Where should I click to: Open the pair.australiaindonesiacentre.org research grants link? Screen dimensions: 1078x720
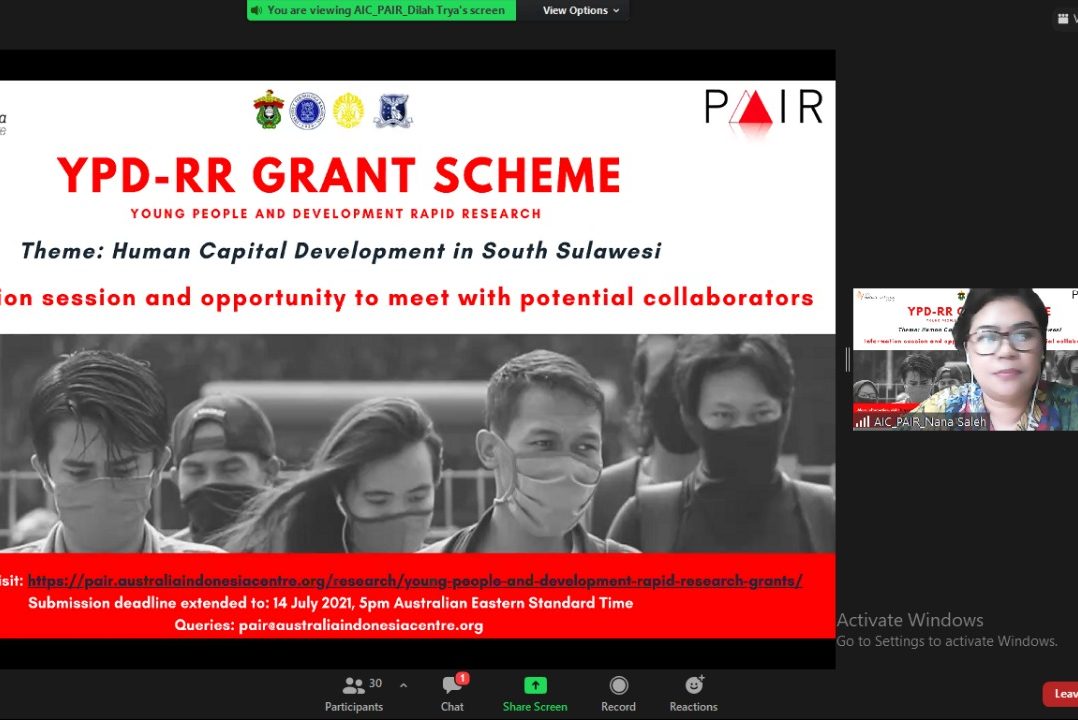(x=414, y=581)
